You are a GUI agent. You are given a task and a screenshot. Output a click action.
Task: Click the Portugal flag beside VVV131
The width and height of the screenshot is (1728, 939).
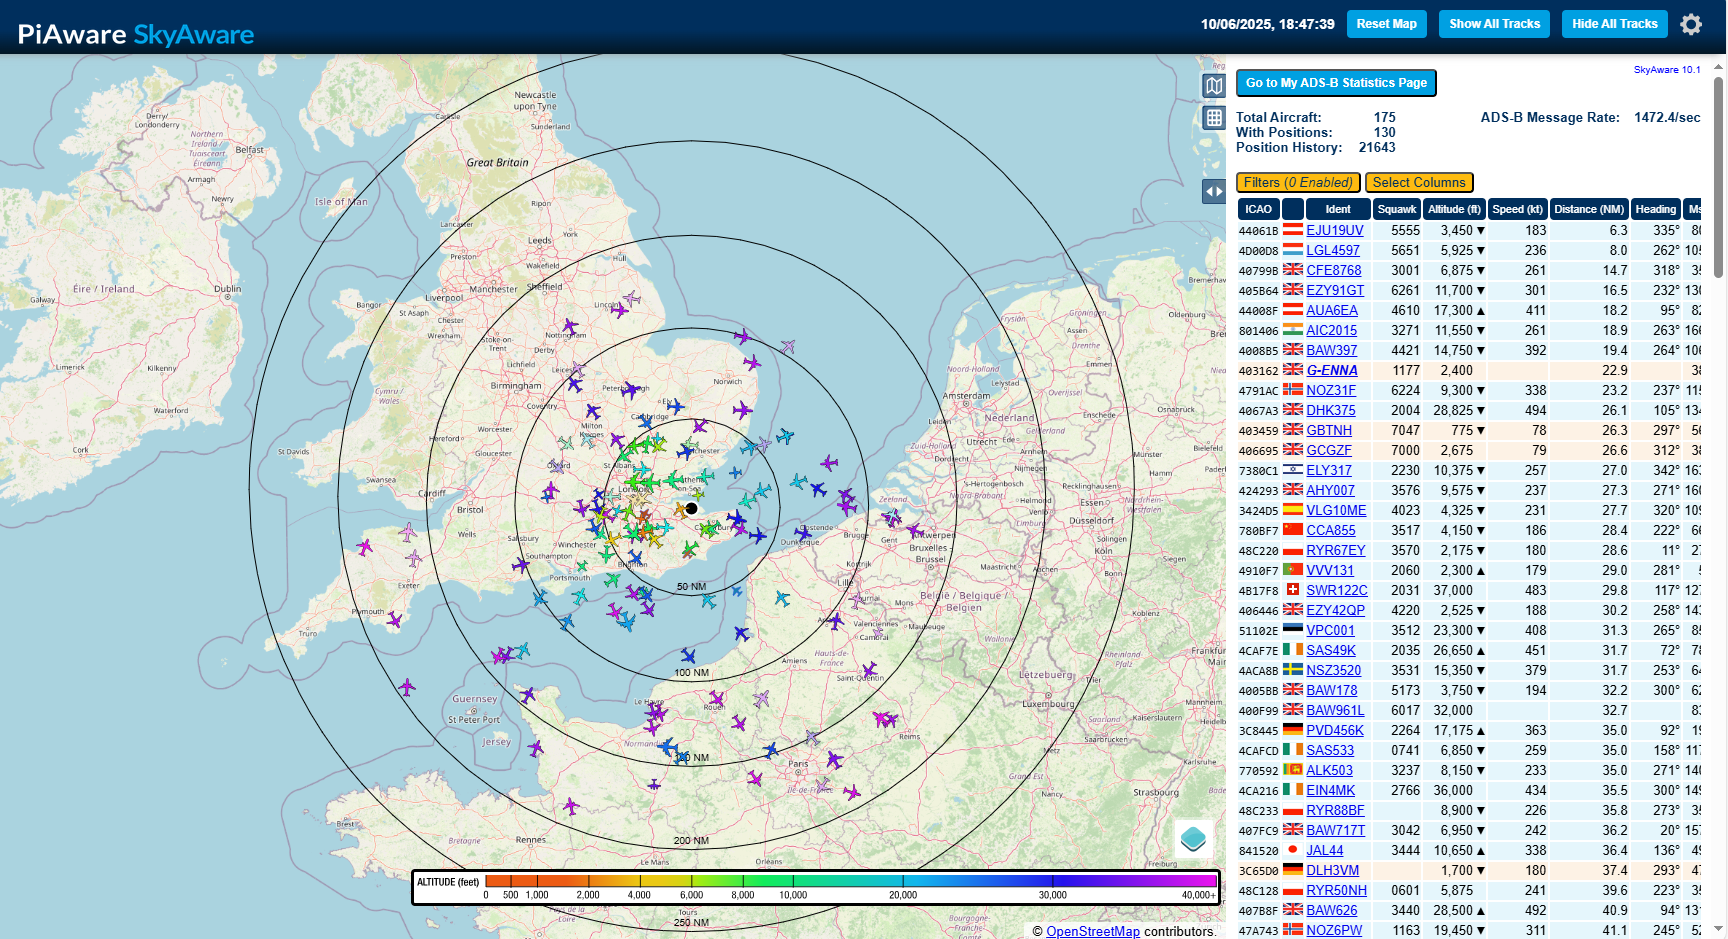(1293, 569)
